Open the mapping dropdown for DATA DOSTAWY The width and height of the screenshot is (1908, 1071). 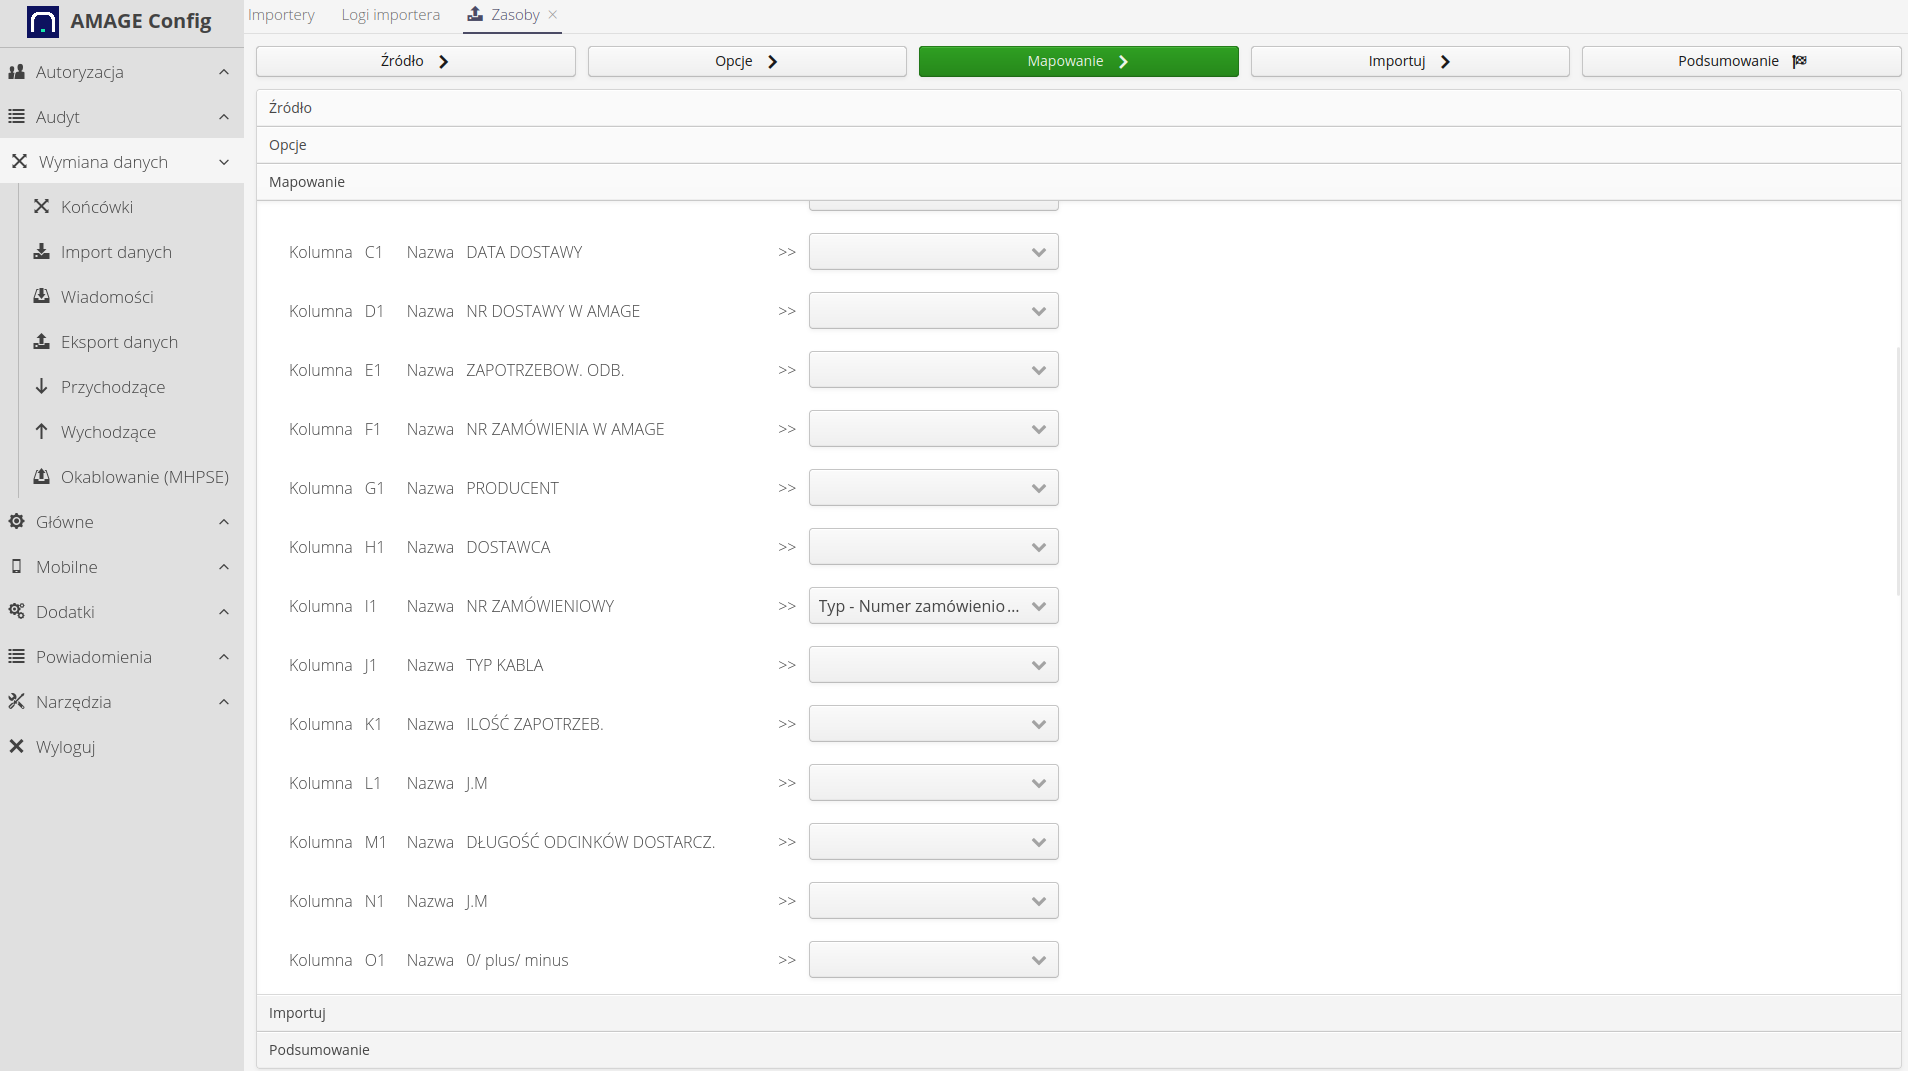click(932, 251)
